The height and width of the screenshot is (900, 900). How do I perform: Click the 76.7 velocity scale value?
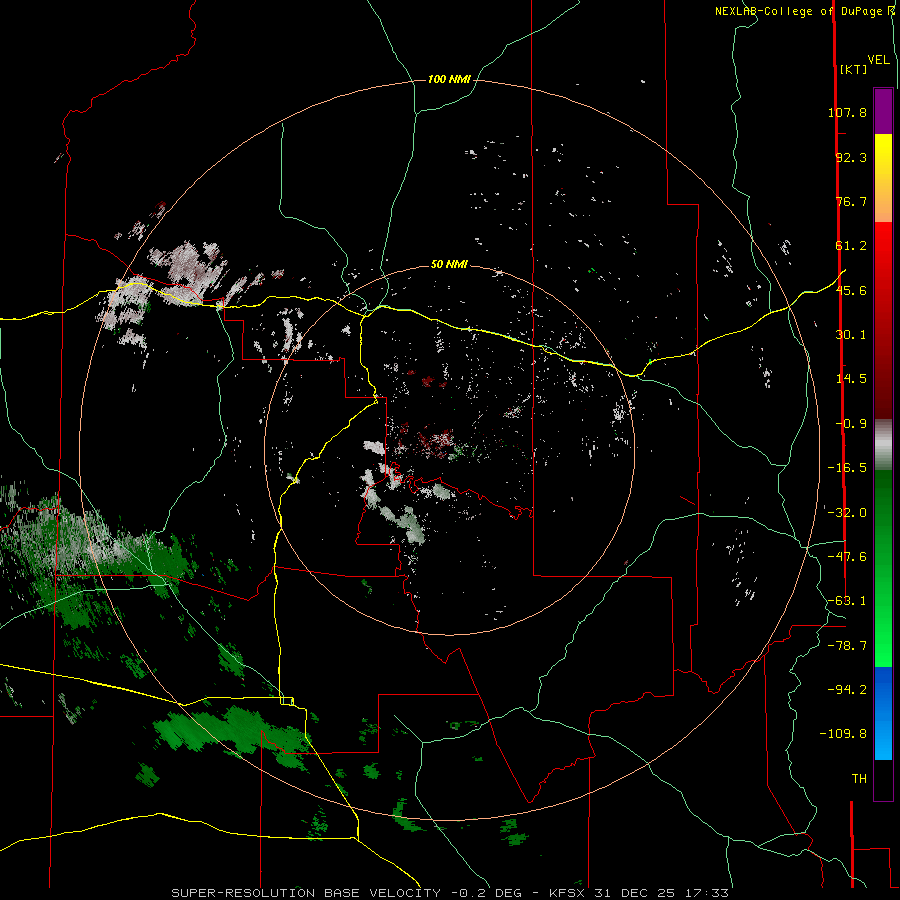[x=851, y=201]
